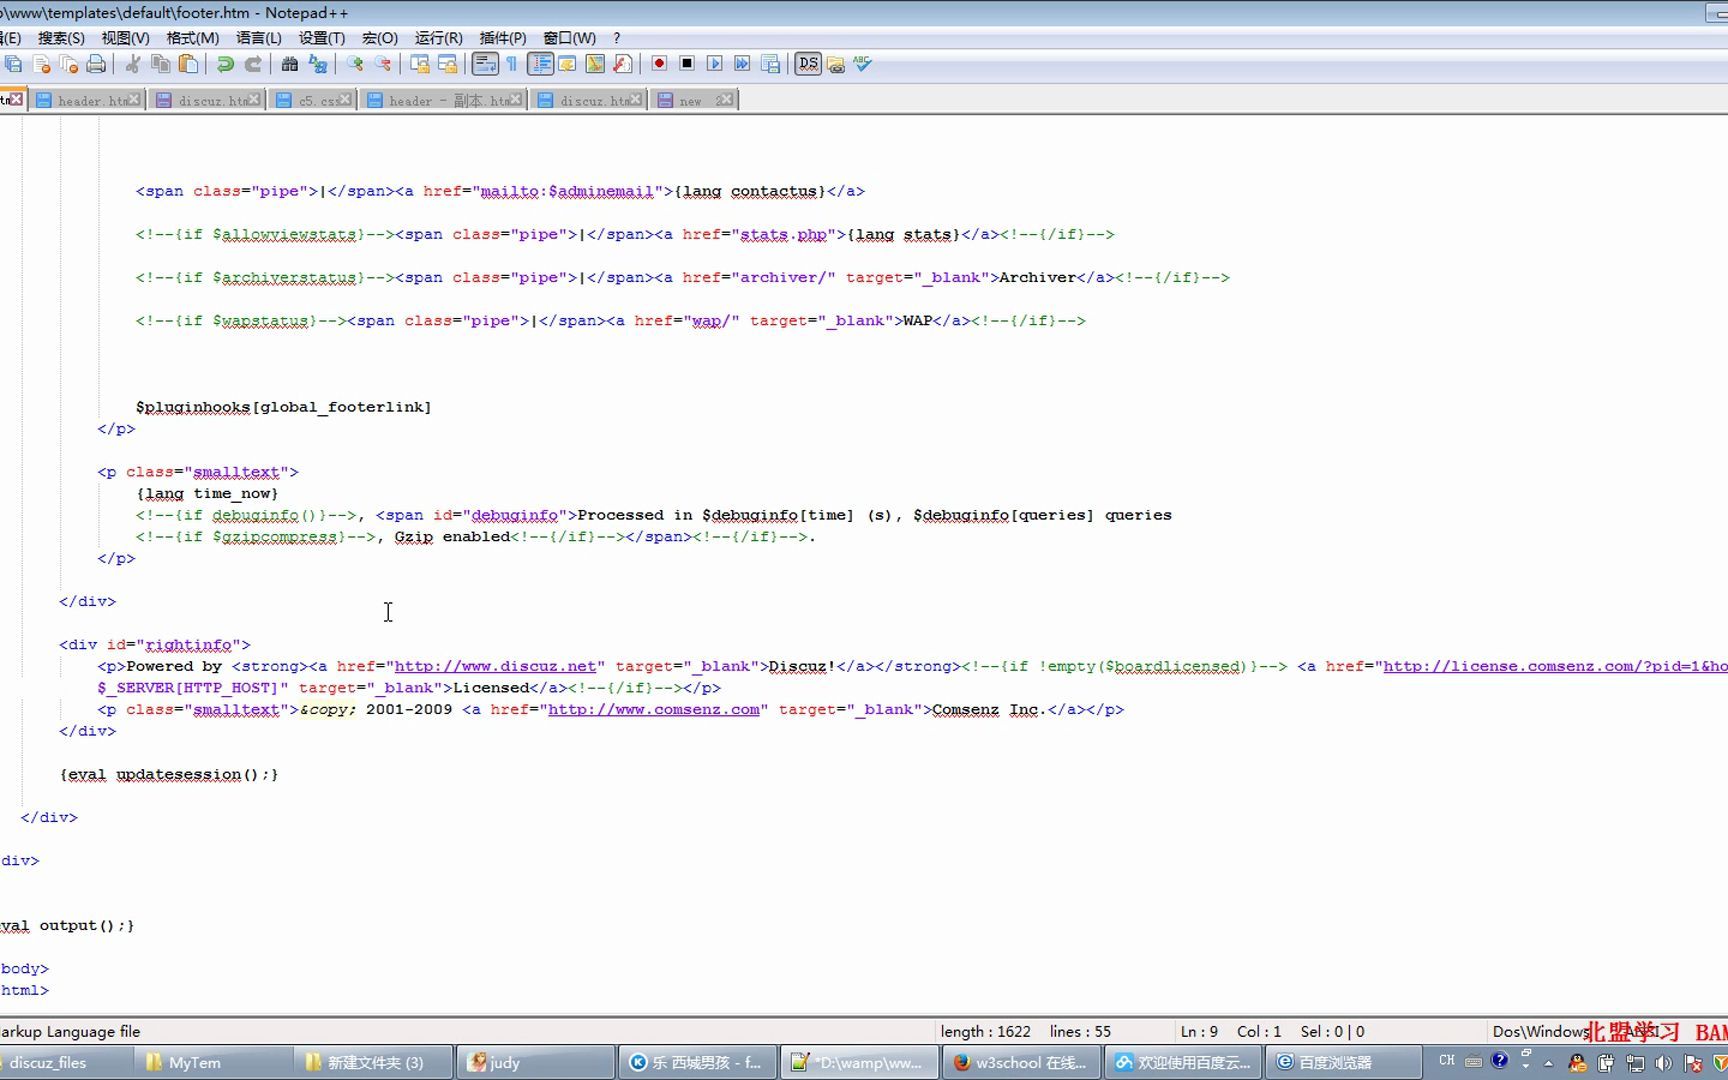Paste from clipboard using toolbar icon
Viewport: 1728px width, 1080px height.
(188, 64)
